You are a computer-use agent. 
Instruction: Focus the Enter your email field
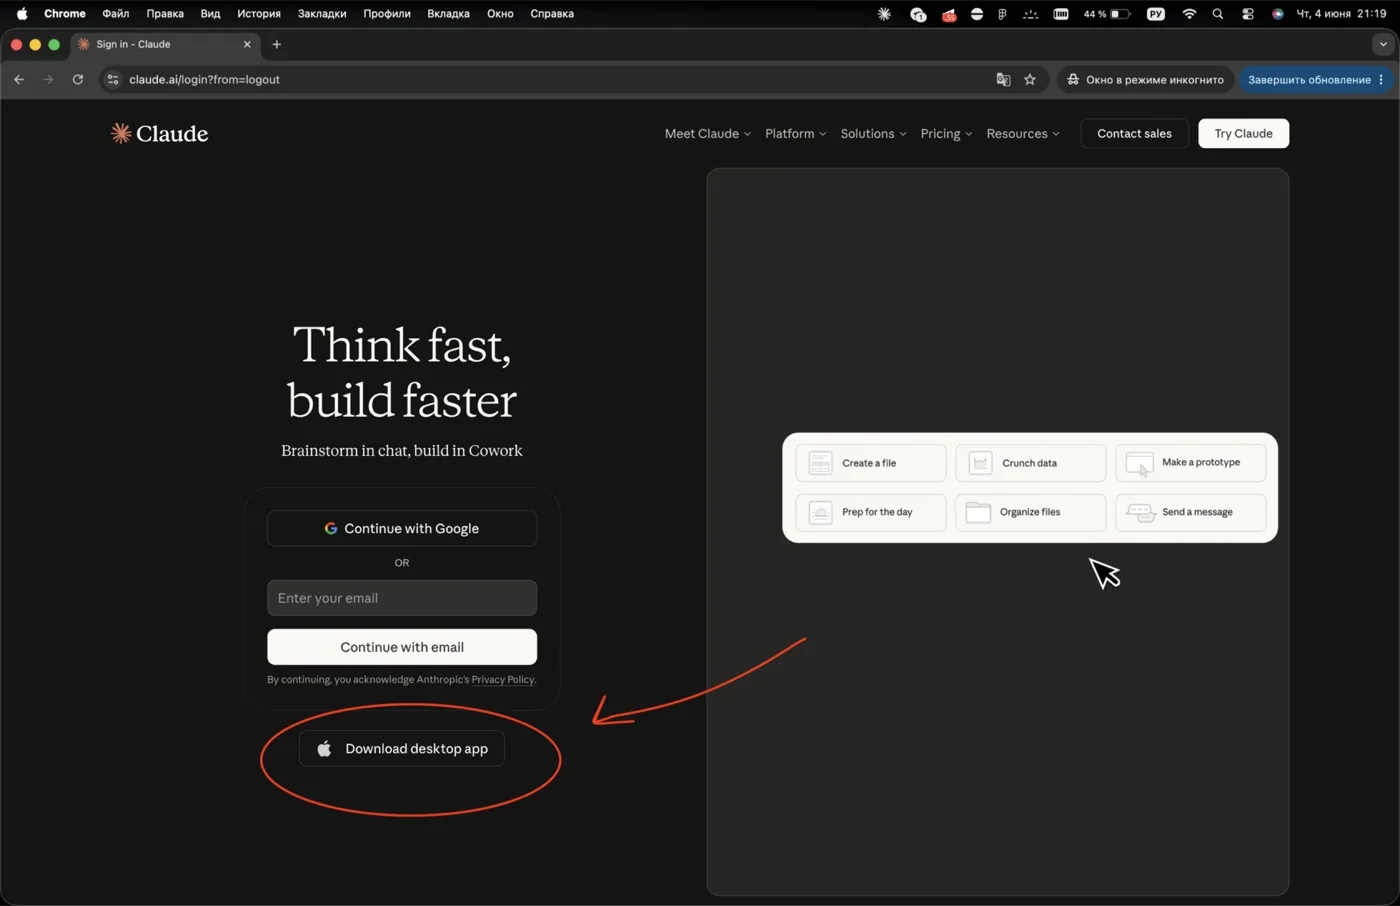click(402, 598)
